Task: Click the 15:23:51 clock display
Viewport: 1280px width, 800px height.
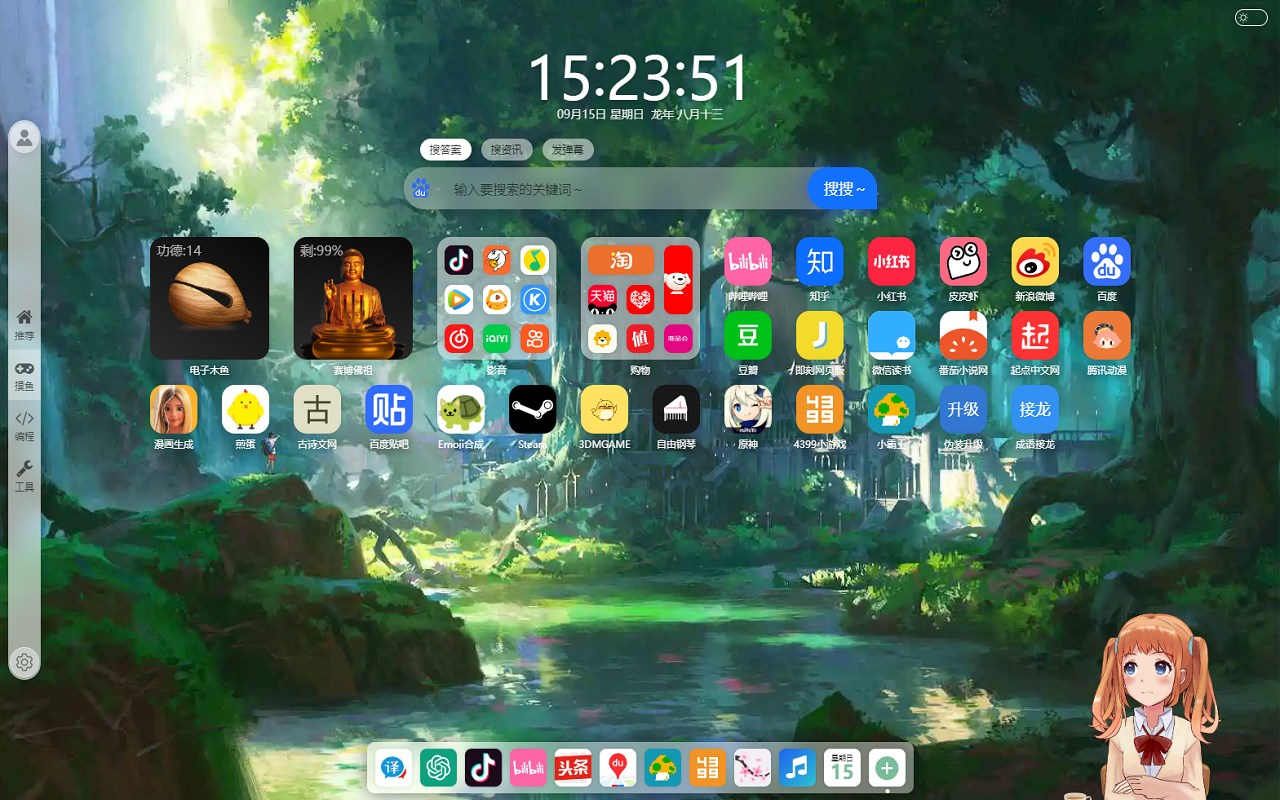Action: pos(638,77)
